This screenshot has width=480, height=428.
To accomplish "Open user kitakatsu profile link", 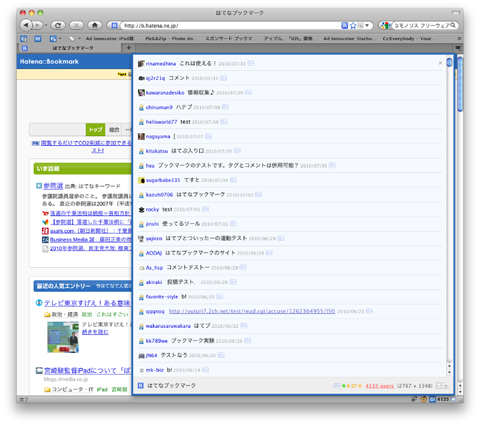I will (x=157, y=151).
